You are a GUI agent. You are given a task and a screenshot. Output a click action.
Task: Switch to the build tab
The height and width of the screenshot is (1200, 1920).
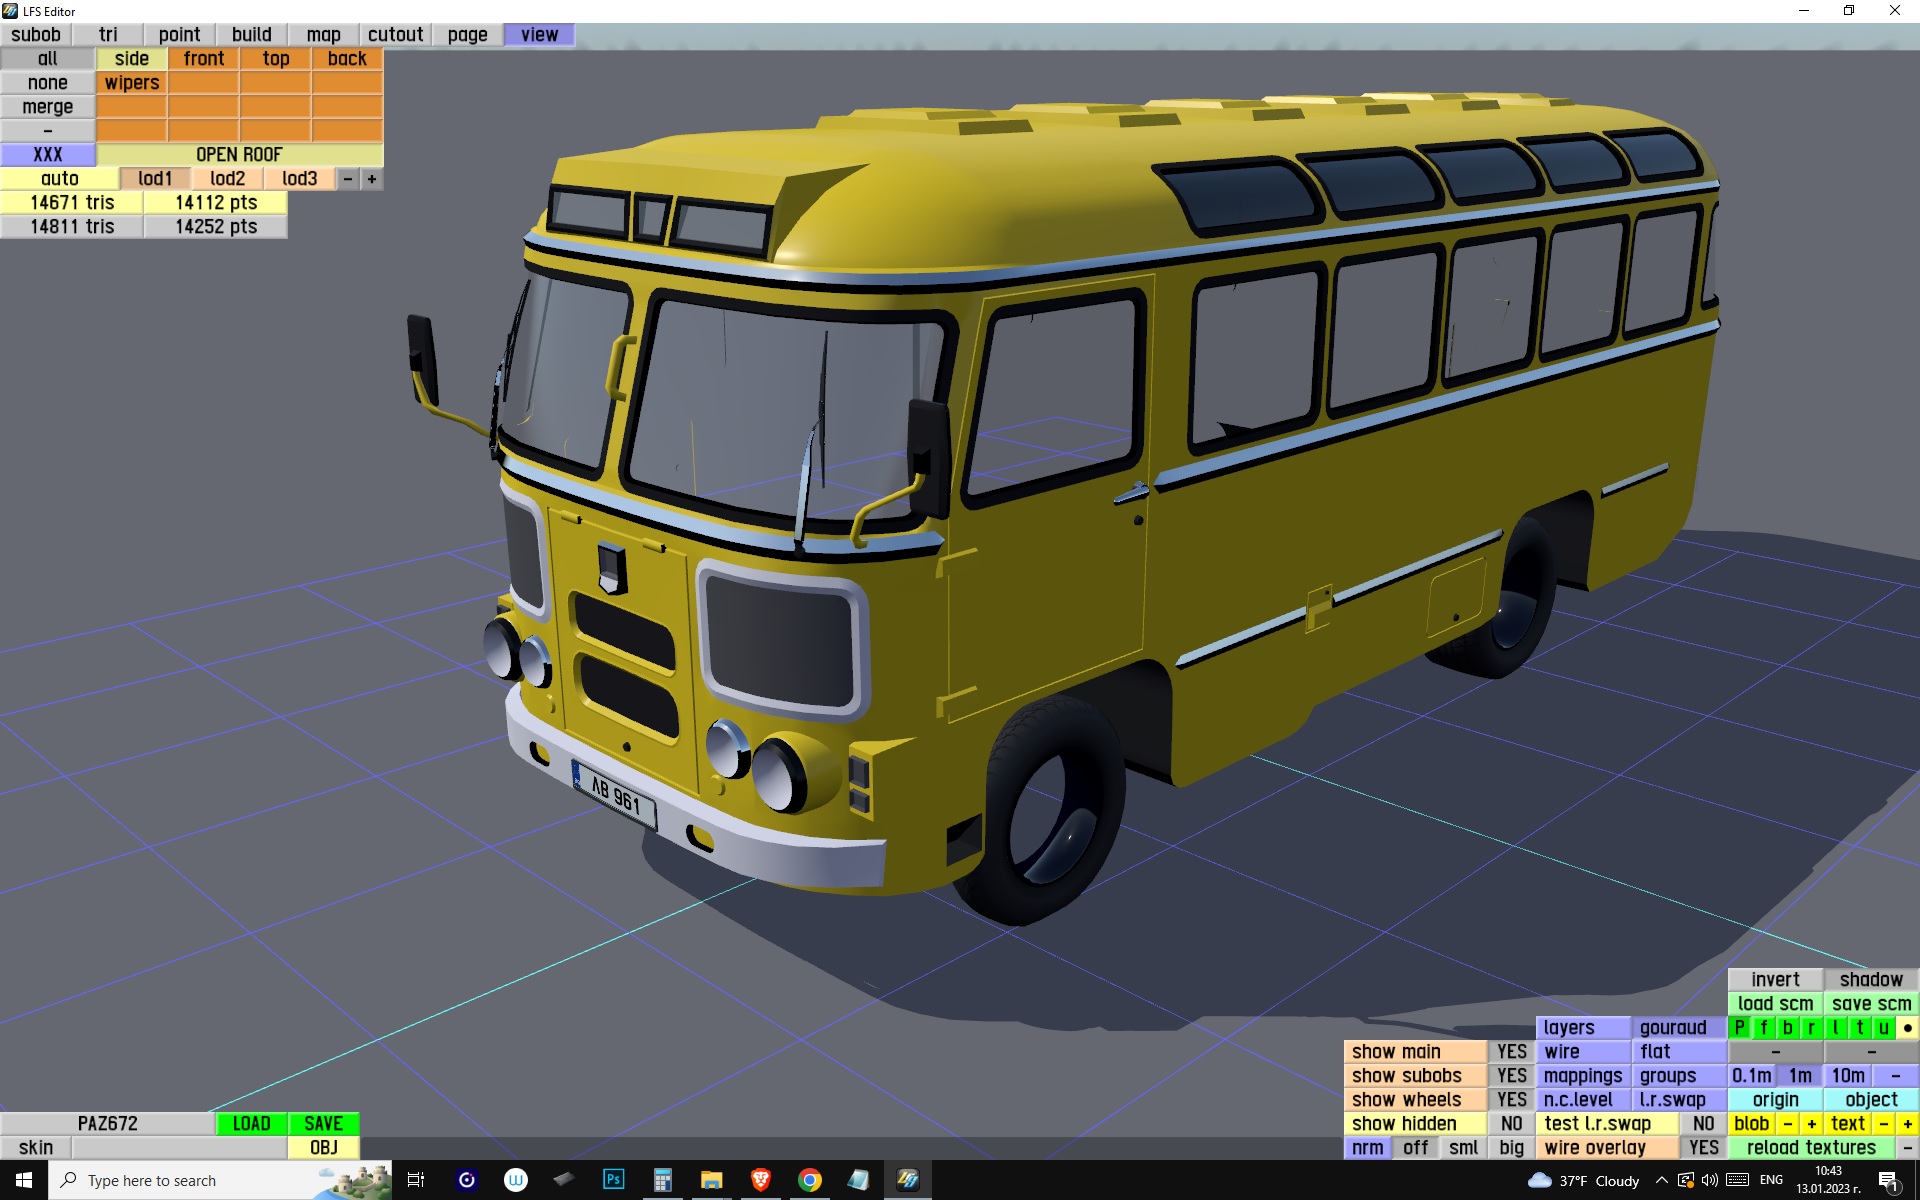(251, 35)
